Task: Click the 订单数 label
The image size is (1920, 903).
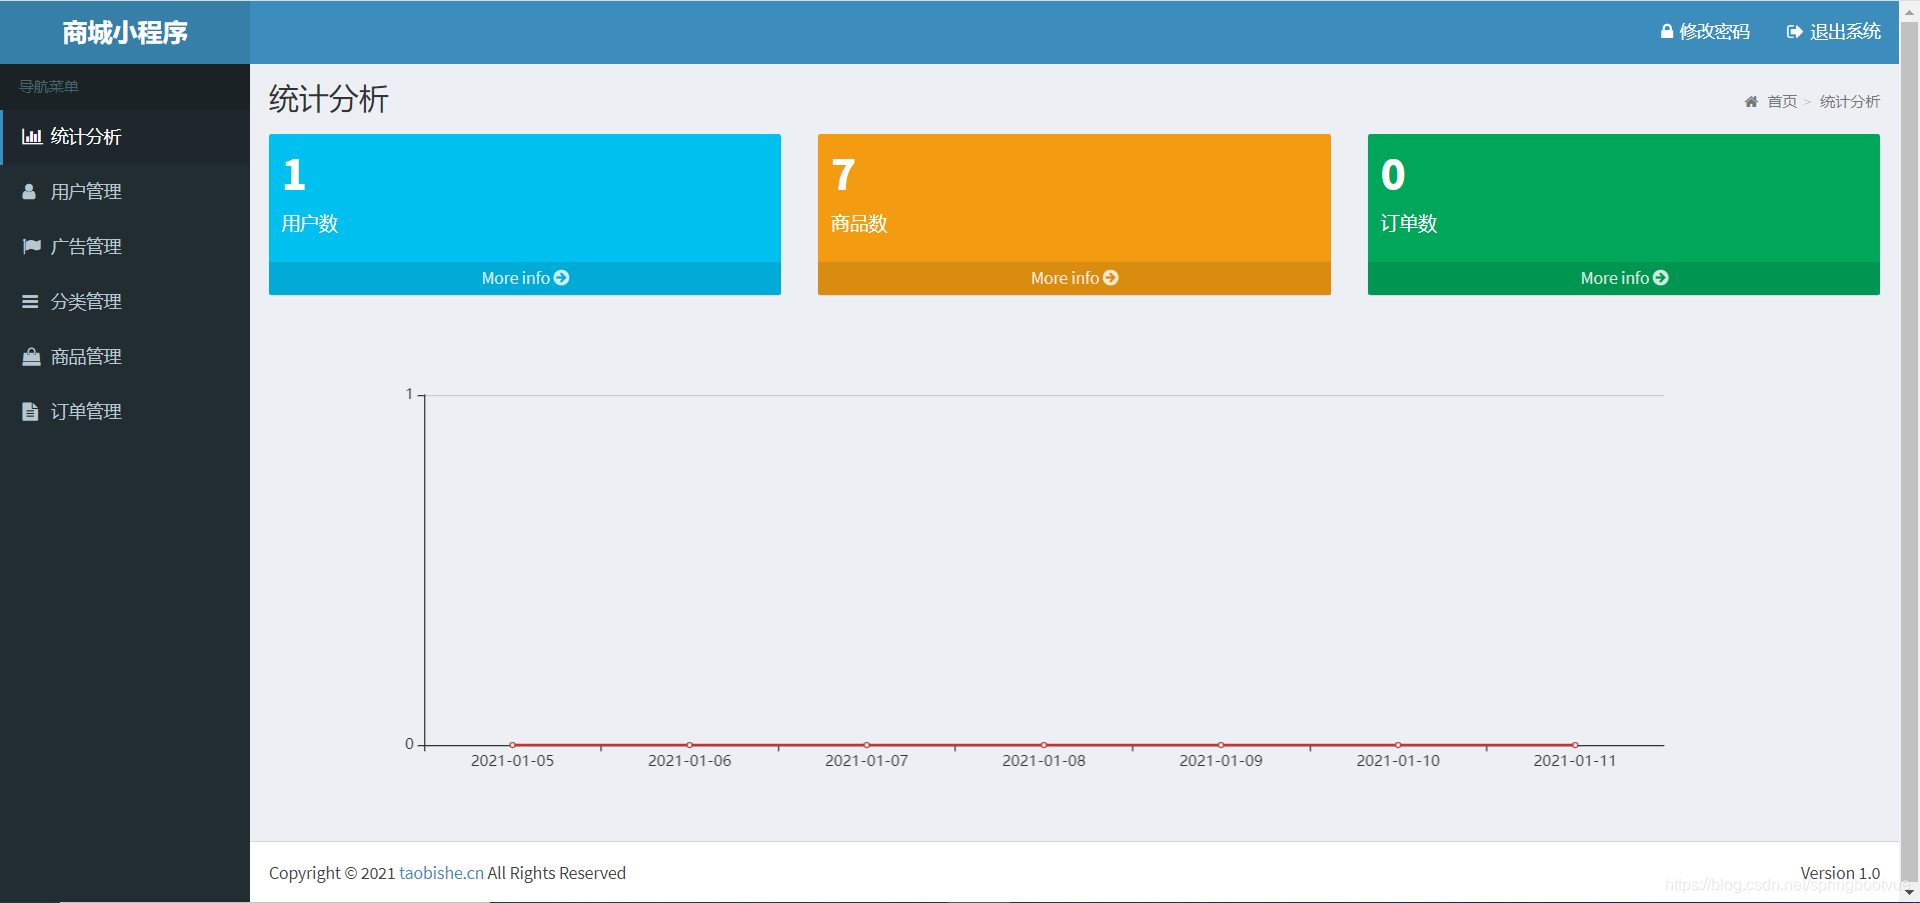Action: 1409,224
